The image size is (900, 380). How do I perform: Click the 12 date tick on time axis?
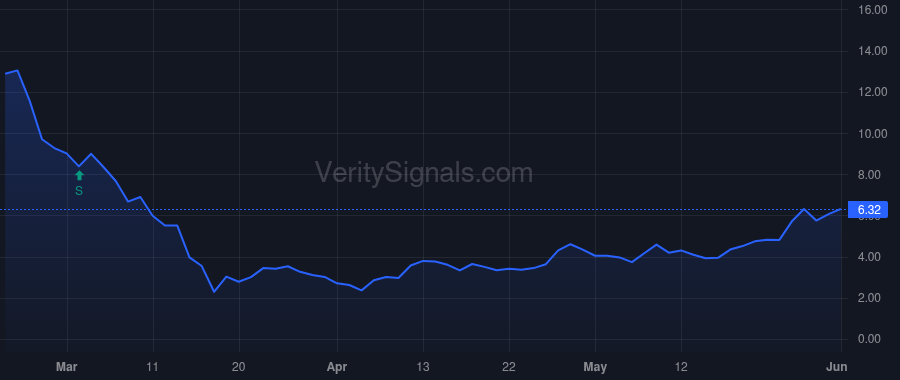[x=681, y=367]
